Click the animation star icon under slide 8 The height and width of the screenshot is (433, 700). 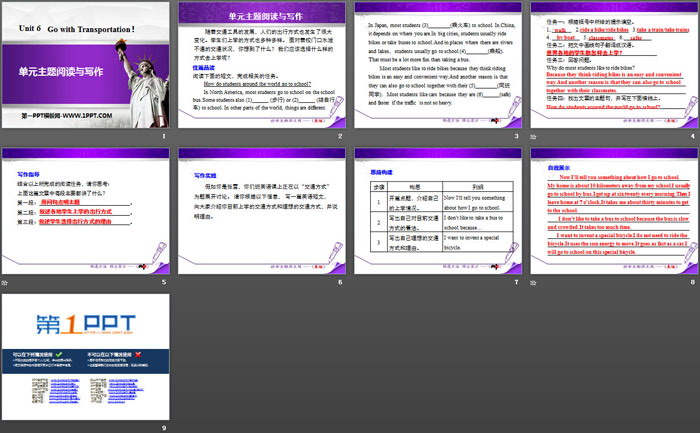[533, 282]
